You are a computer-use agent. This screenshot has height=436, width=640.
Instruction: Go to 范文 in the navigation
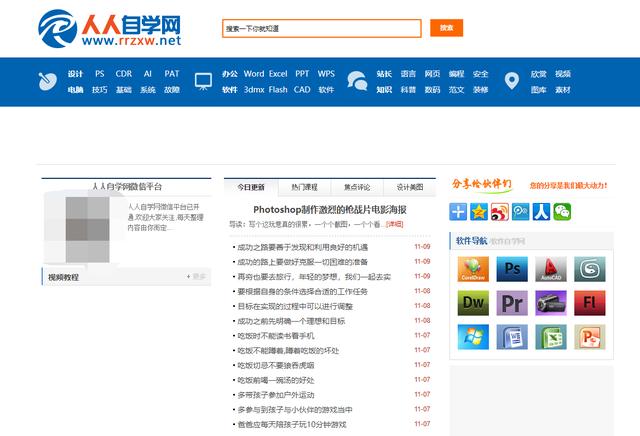pos(456,90)
